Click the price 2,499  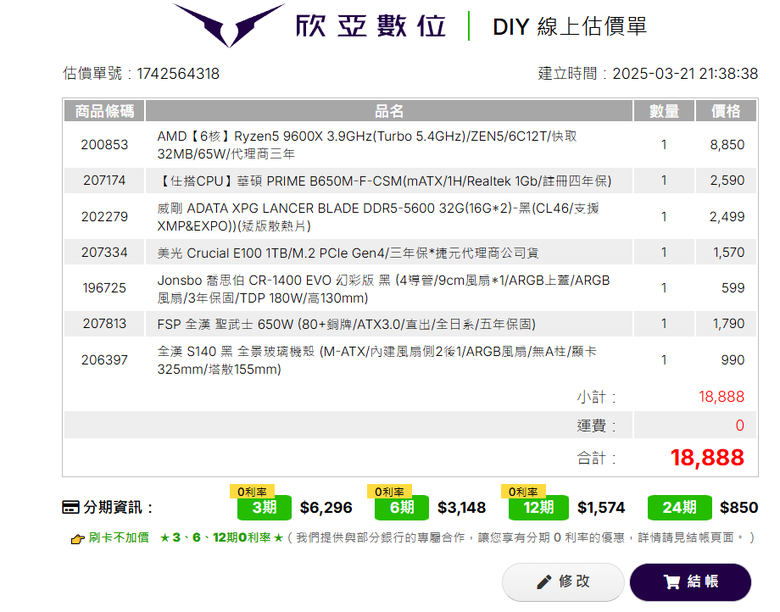[x=727, y=216]
